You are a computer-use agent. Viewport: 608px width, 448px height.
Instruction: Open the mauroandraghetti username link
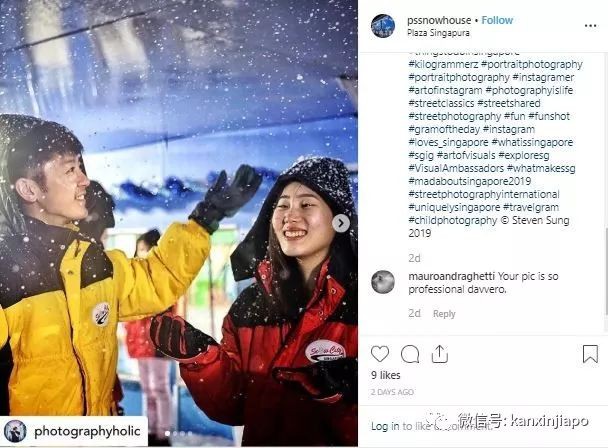451,276
